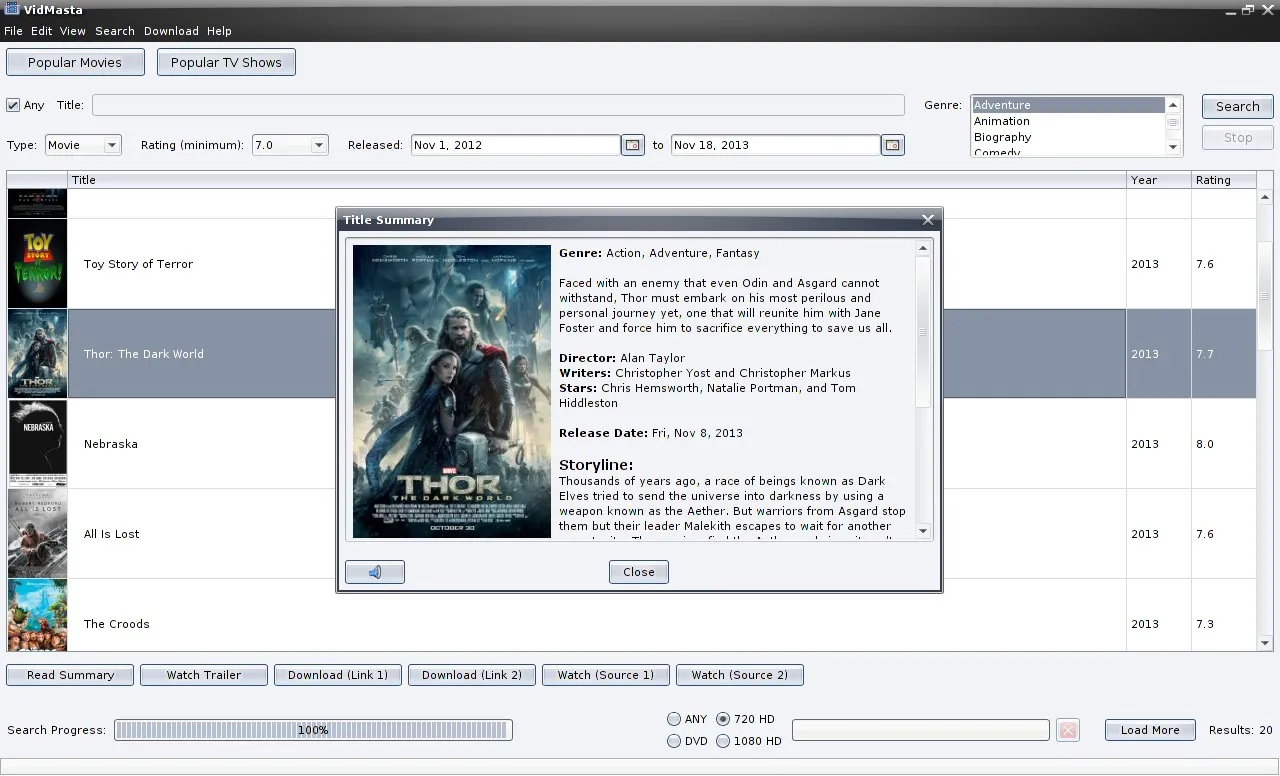Open the Download menu
The image size is (1280, 776).
[171, 31]
